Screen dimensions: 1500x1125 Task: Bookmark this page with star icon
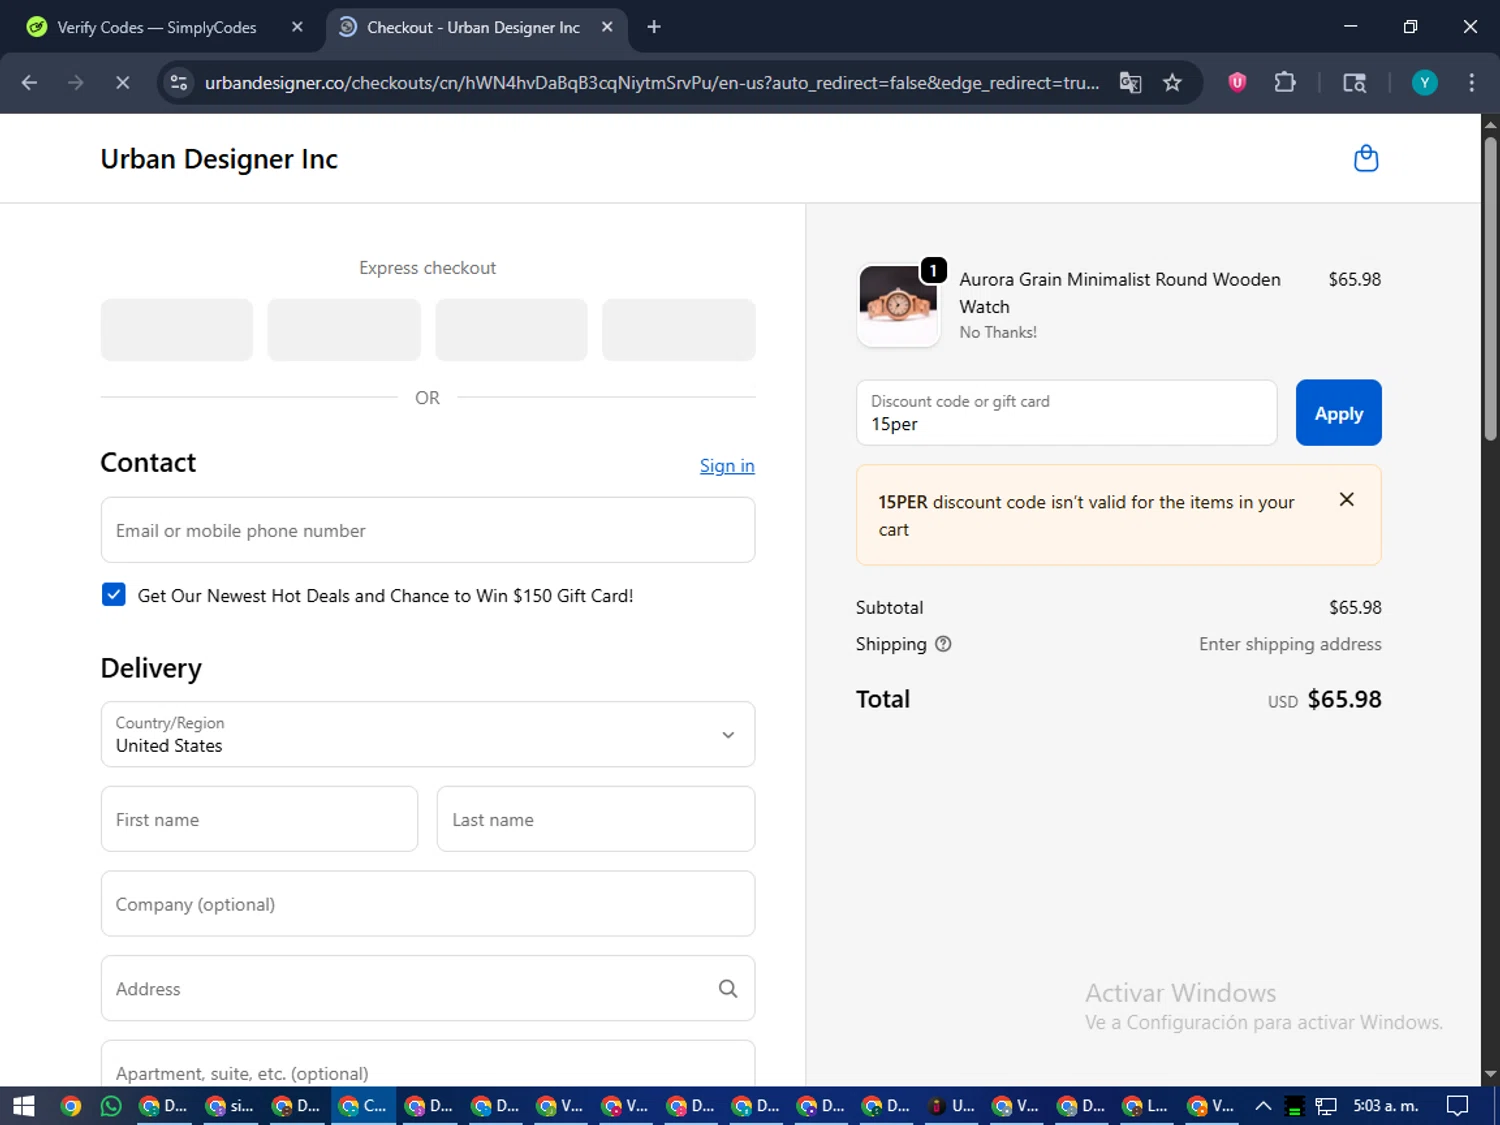point(1172,82)
